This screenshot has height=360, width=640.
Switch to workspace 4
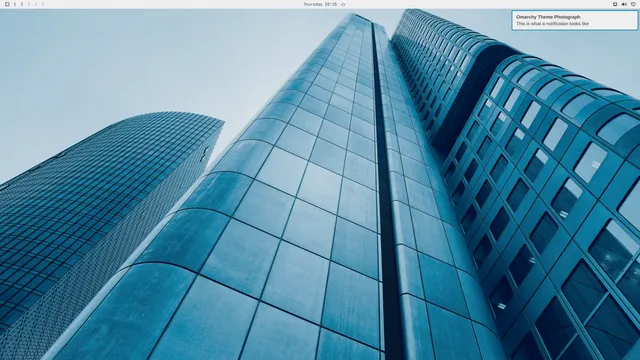tap(36, 4)
